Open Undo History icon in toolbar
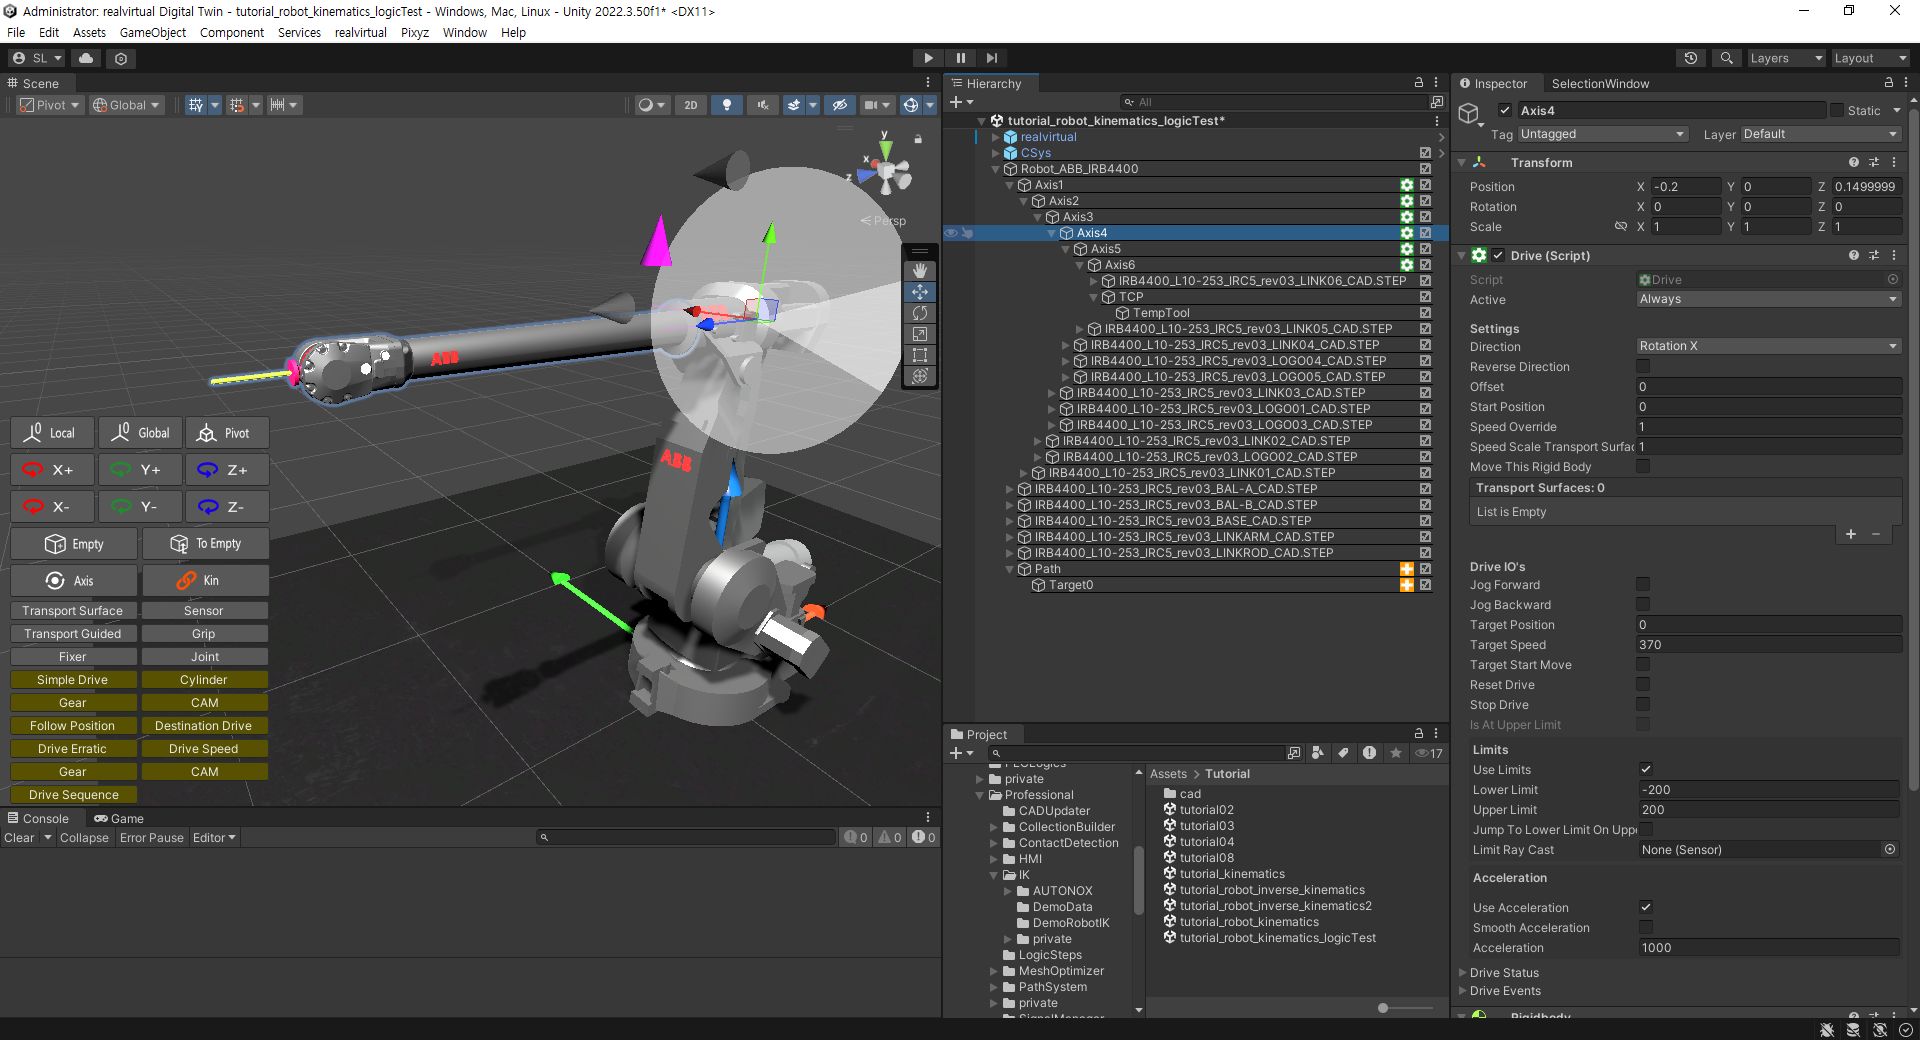1920x1040 pixels. pos(1691,58)
